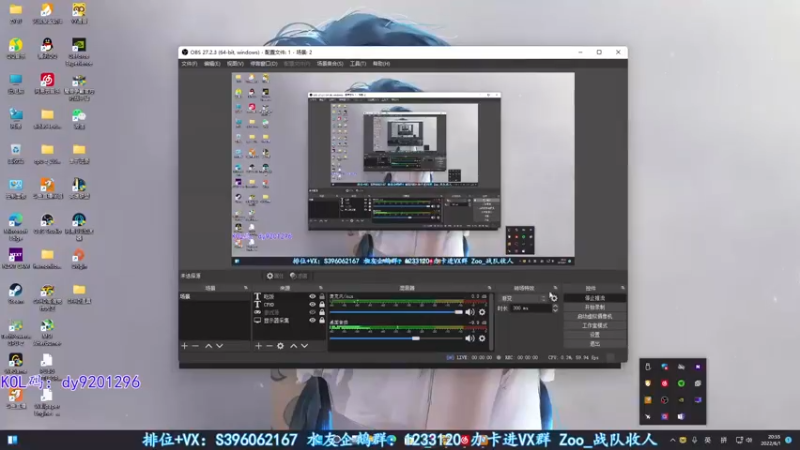
Task: Click the transition properties gear next to 渐变
Action: (x=554, y=298)
